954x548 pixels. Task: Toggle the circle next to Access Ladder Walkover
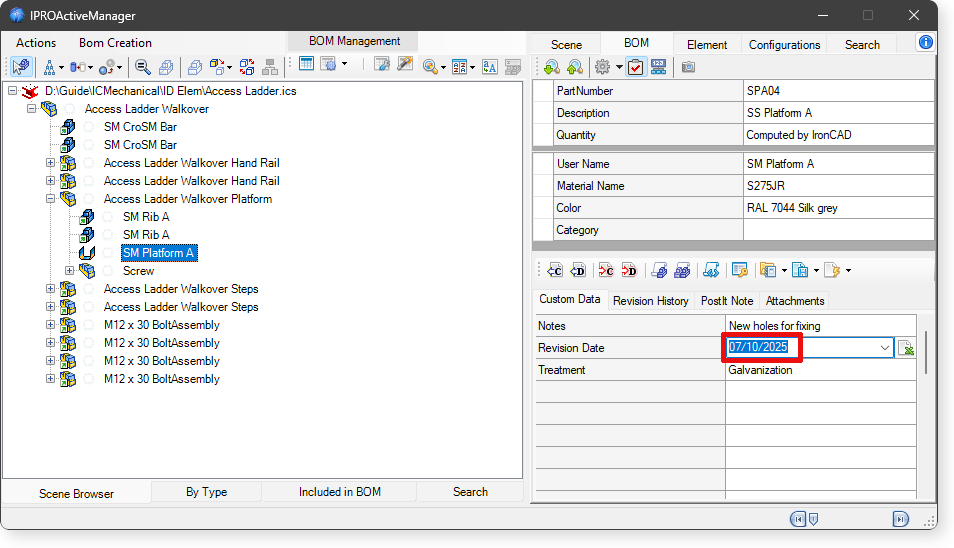(69, 109)
